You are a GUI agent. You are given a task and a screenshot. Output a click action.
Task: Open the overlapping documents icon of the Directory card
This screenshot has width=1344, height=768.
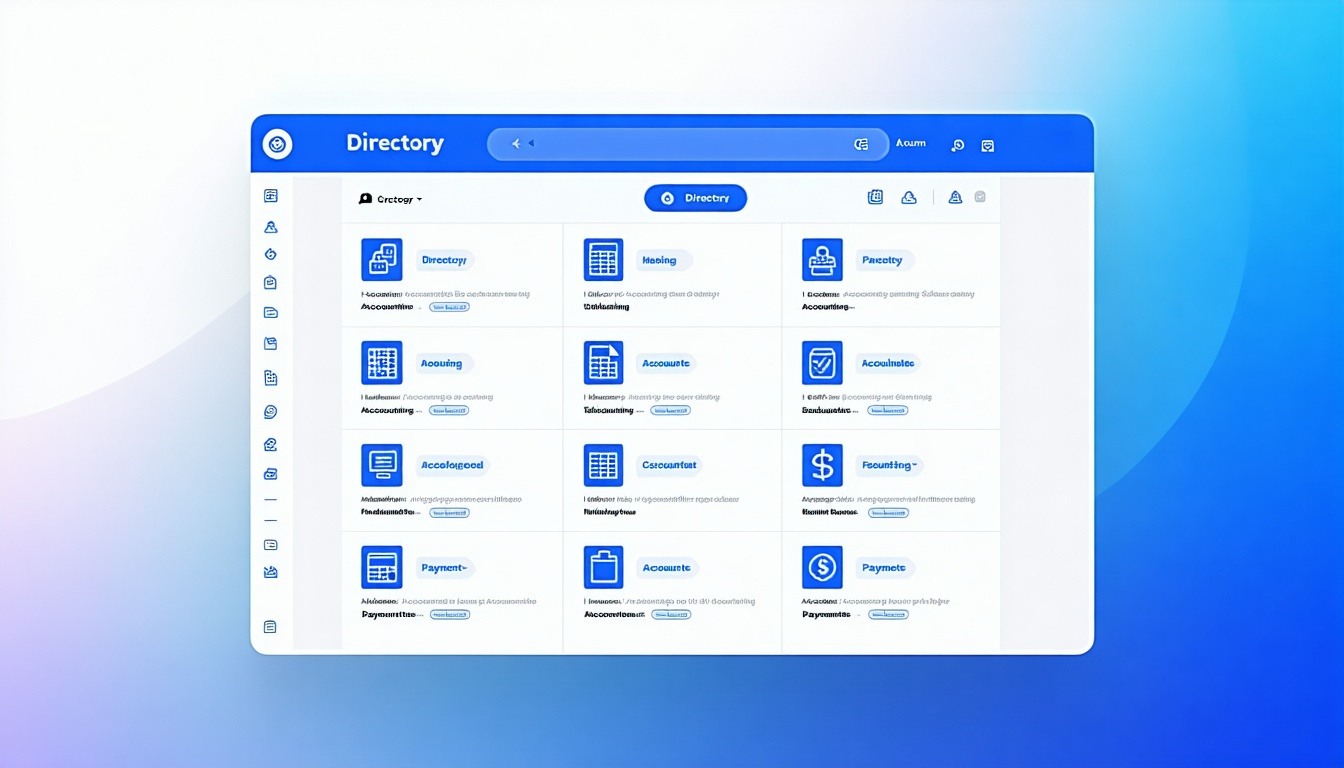tap(381, 260)
